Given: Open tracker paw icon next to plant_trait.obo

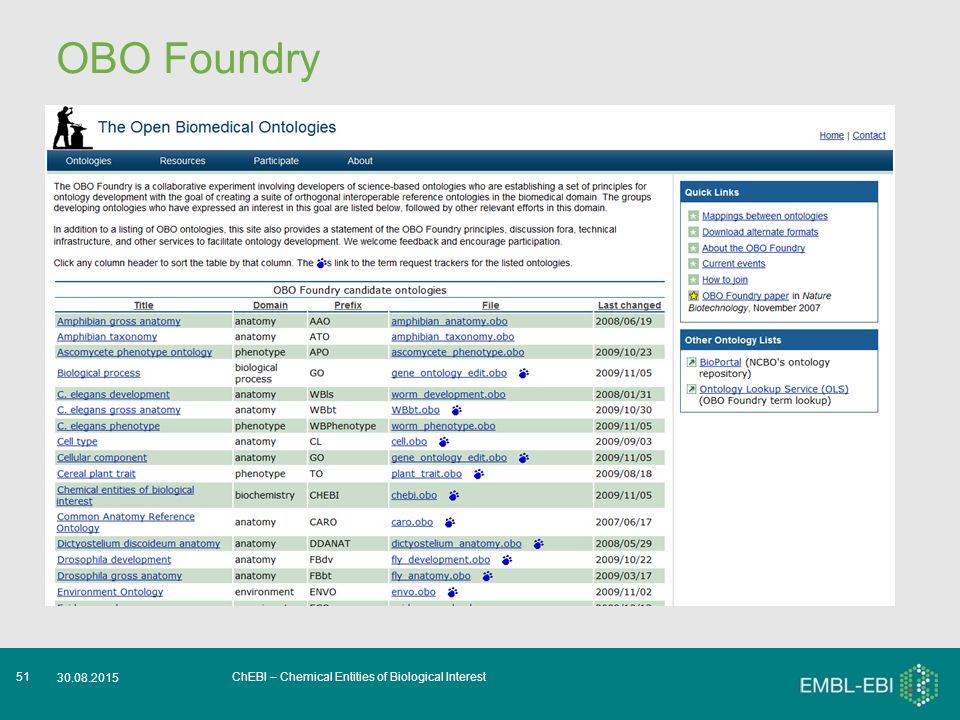Looking at the screenshot, I should (x=479, y=474).
